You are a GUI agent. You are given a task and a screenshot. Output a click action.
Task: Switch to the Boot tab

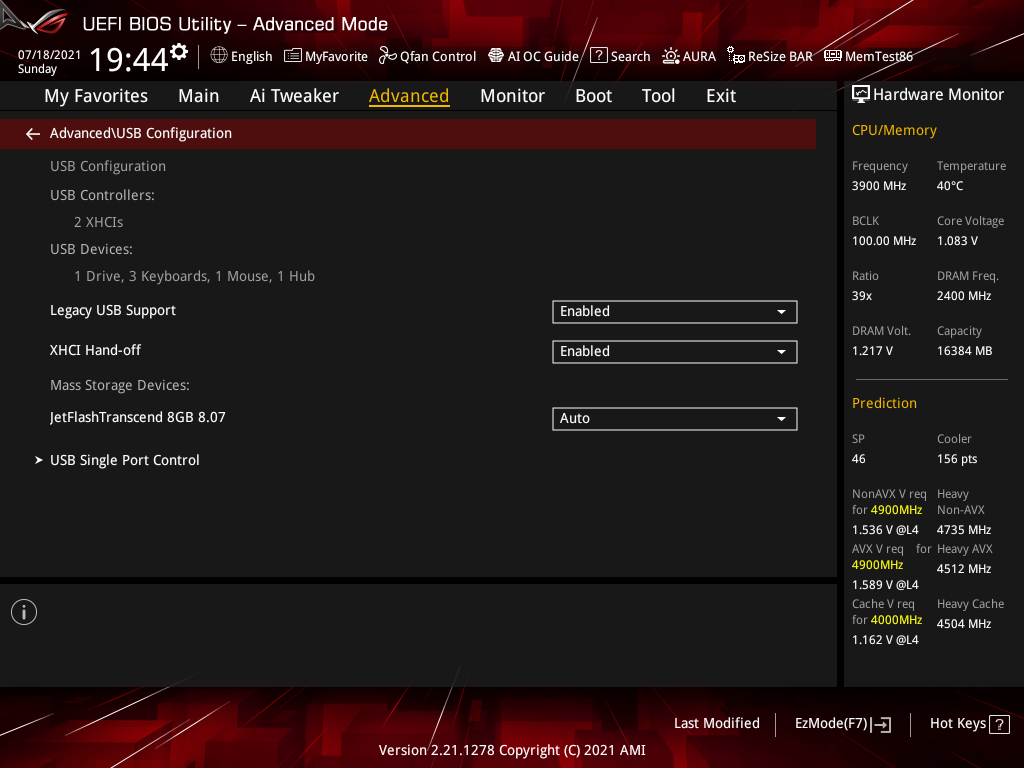pyautogui.click(x=593, y=95)
